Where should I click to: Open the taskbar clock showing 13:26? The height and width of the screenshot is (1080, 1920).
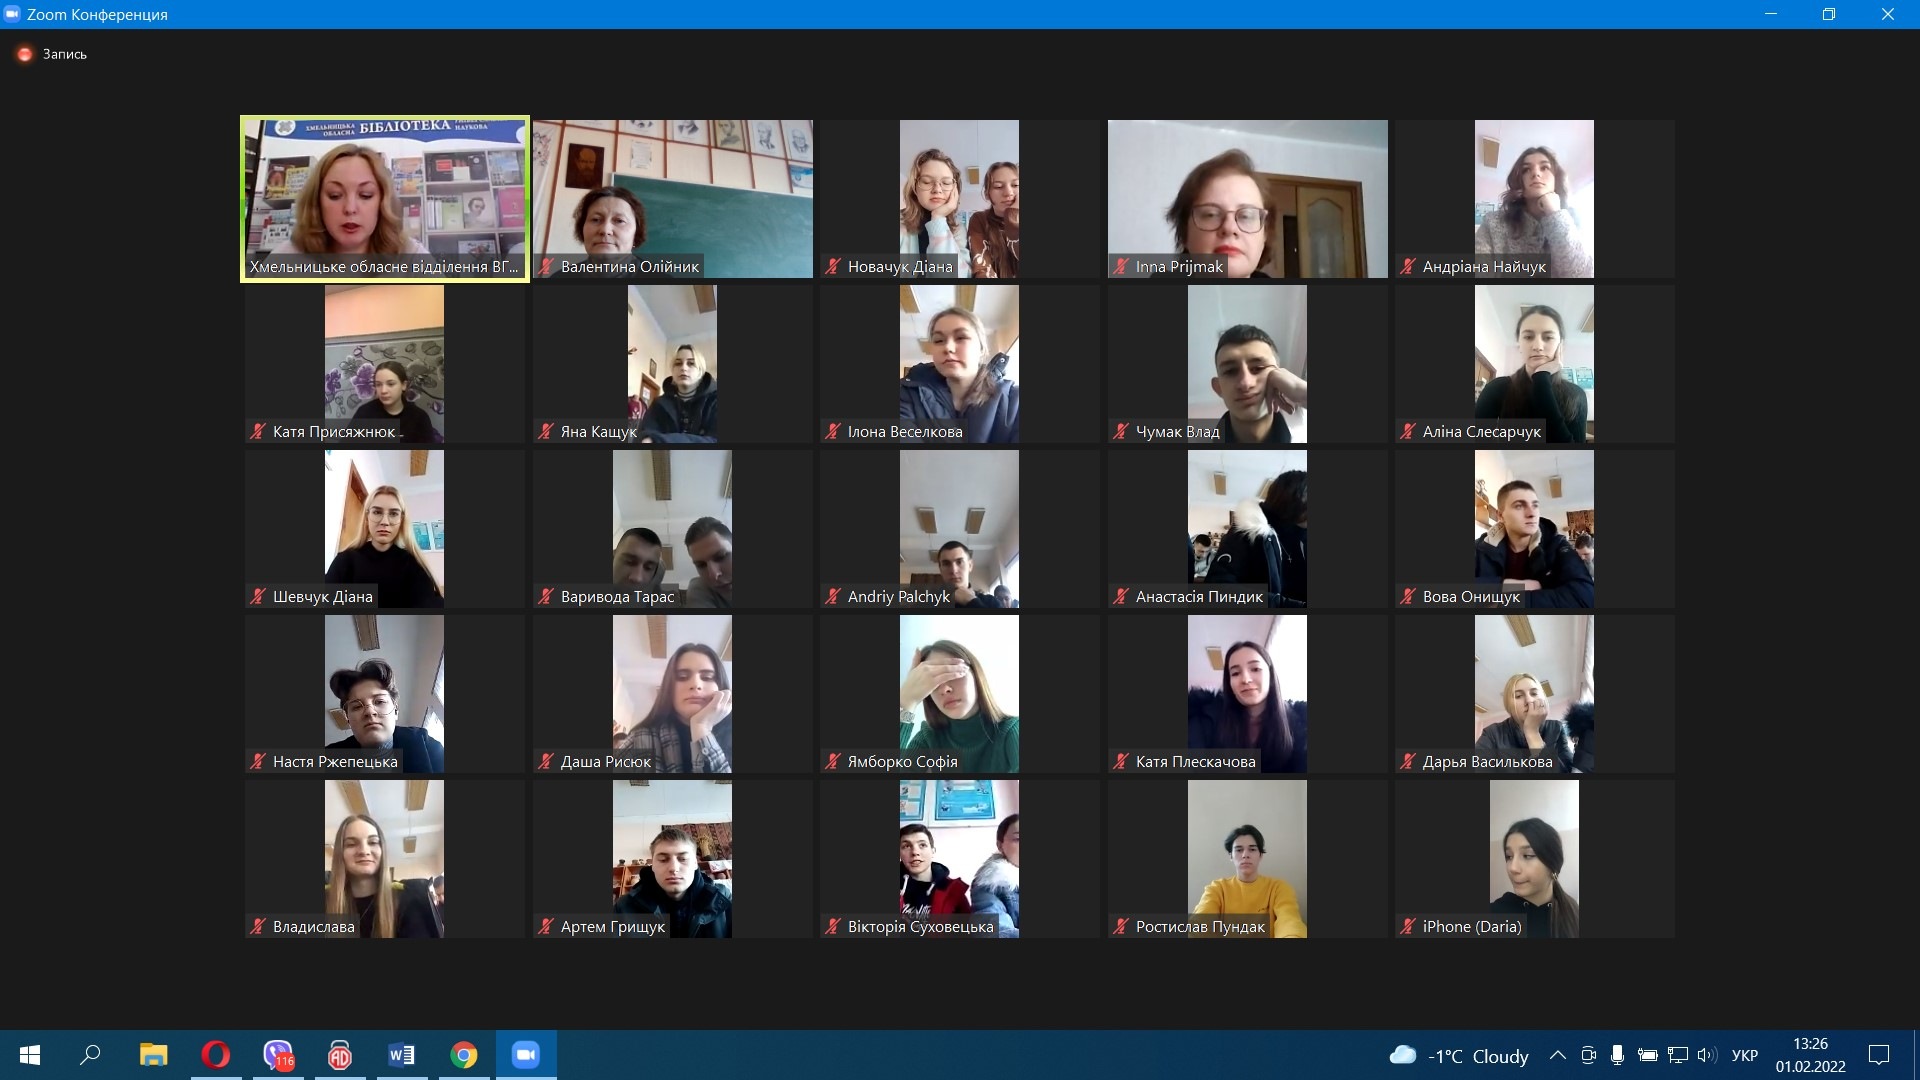(1810, 1055)
